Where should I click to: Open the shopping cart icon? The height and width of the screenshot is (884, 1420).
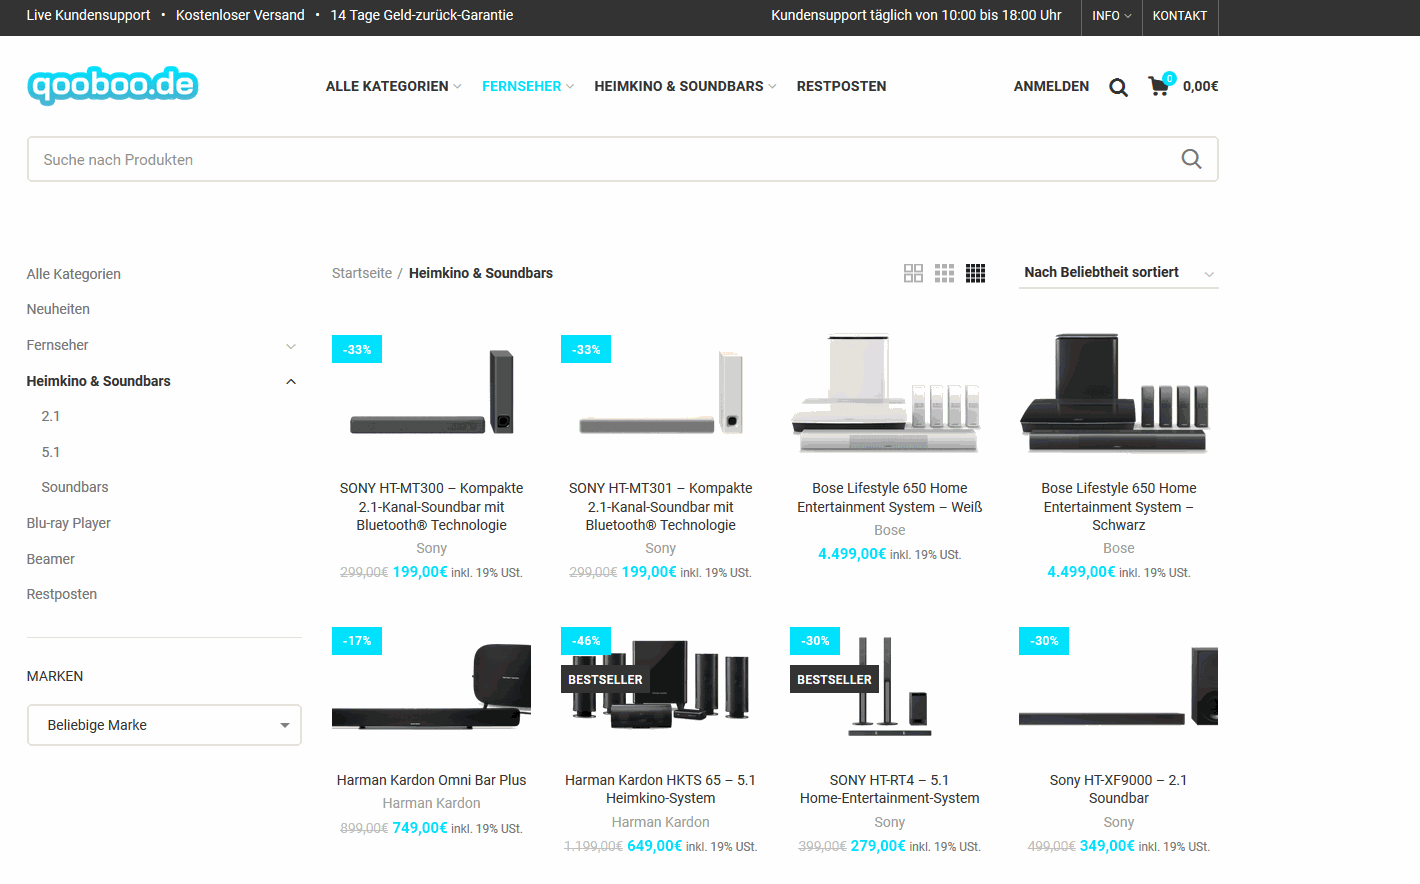coord(1160,85)
